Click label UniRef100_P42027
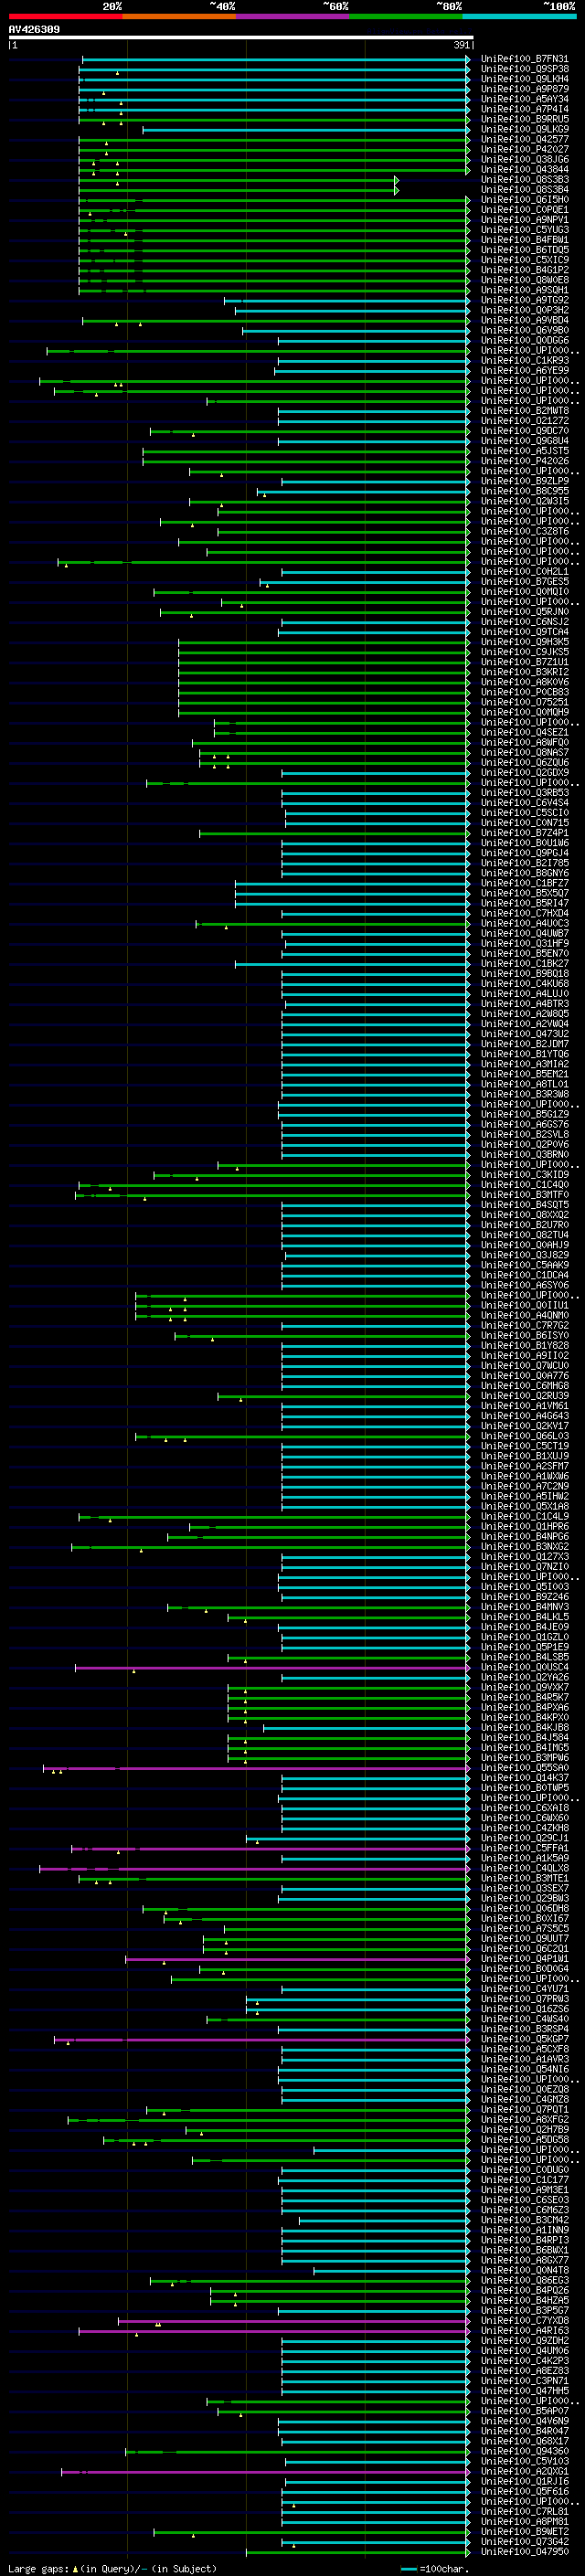Image resolution: width=585 pixels, height=2576 pixels. click(x=525, y=149)
